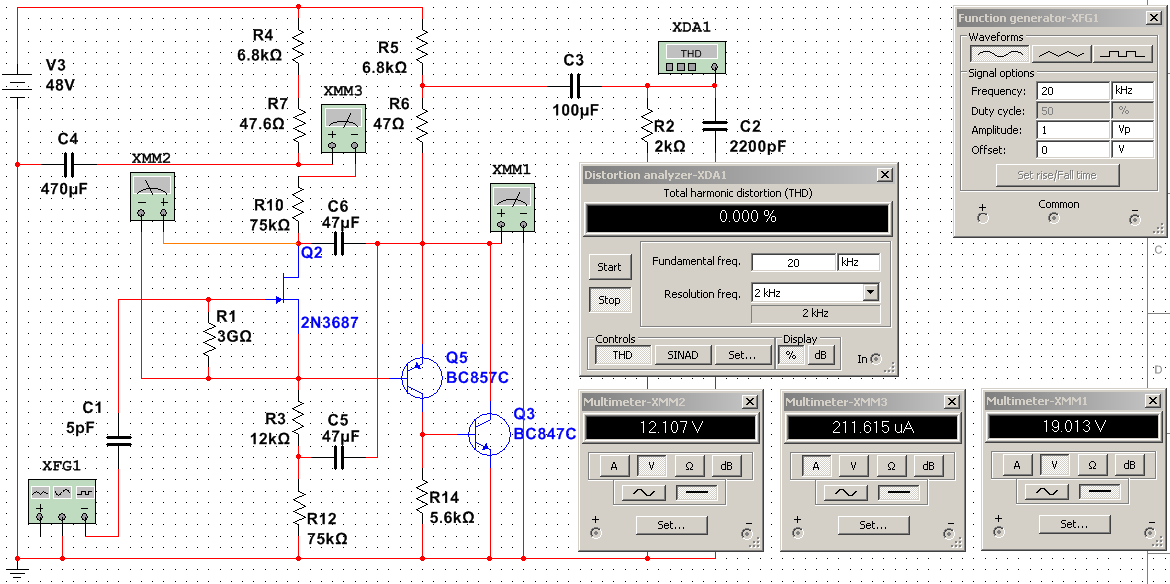The height and width of the screenshot is (584, 1170).
Task: Open distortion analyzer Set... controls
Action: (x=742, y=355)
